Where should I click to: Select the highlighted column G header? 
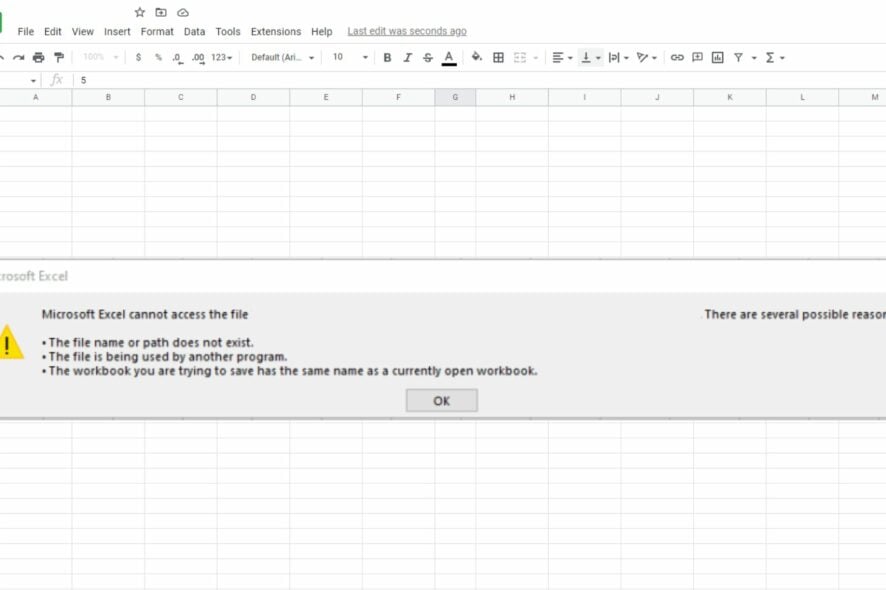point(455,97)
